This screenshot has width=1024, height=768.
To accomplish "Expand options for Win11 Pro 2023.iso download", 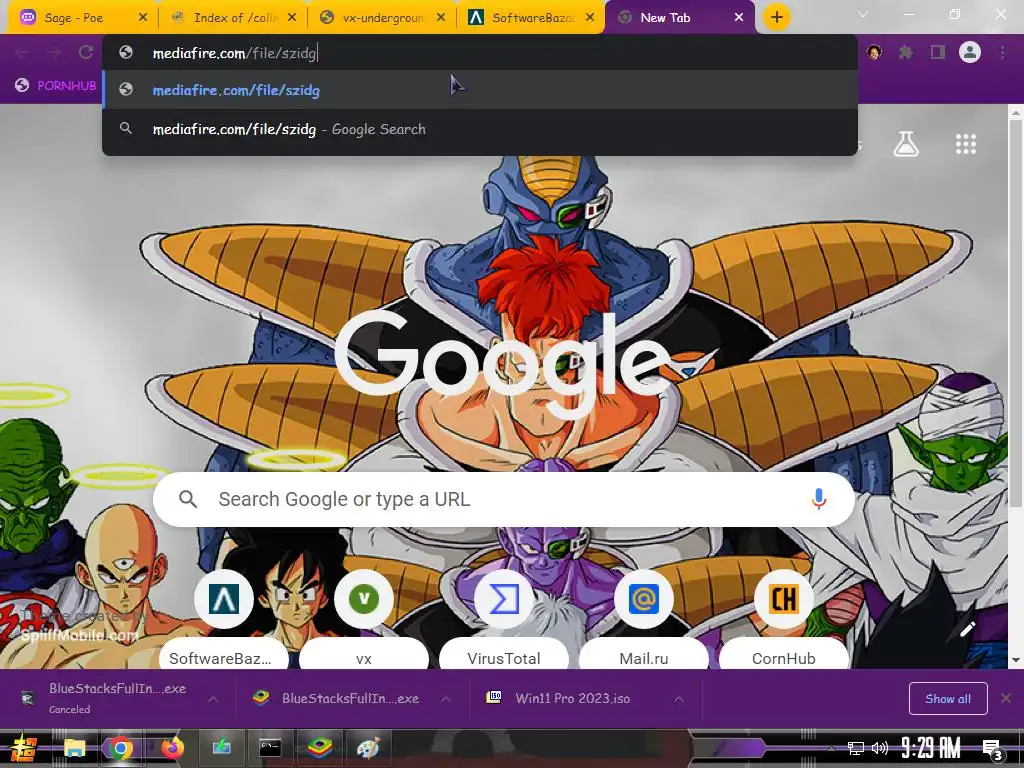I will [679, 699].
